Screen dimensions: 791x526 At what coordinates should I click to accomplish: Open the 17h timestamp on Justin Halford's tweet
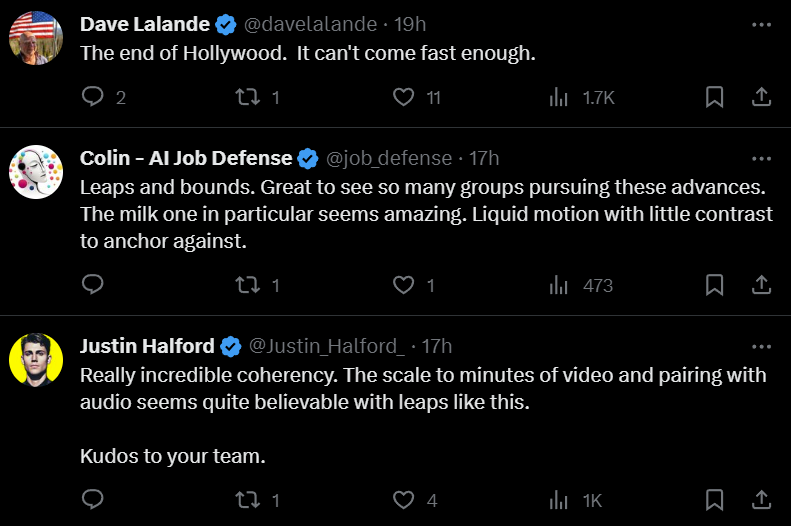pyautogui.click(x=437, y=346)
